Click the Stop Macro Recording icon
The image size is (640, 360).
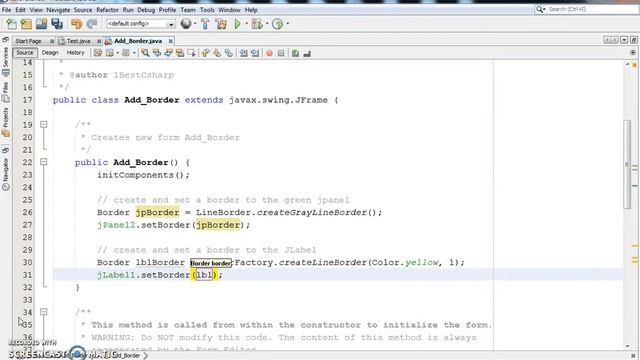click(x=281, y=53)
